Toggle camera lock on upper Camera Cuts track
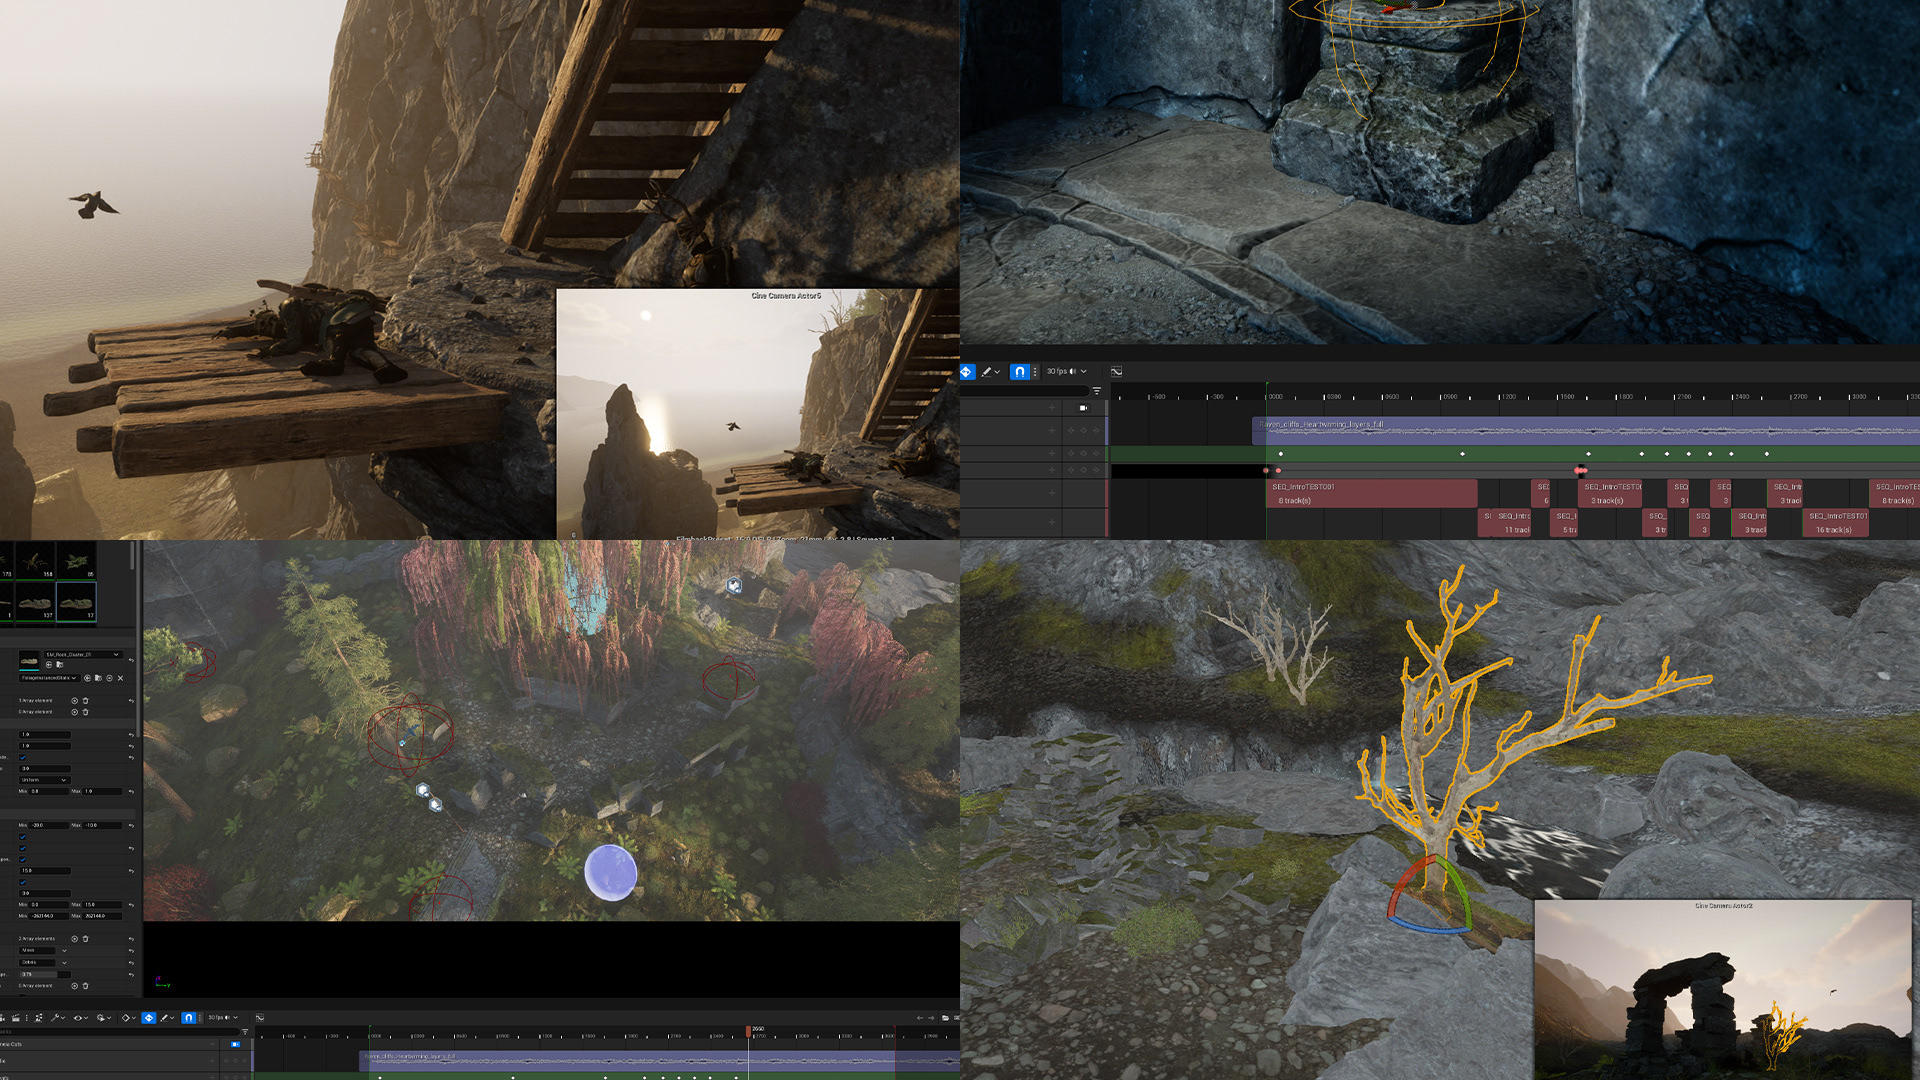The height and width of the screenshot is (1080, 1920). tap(1083, 408)
